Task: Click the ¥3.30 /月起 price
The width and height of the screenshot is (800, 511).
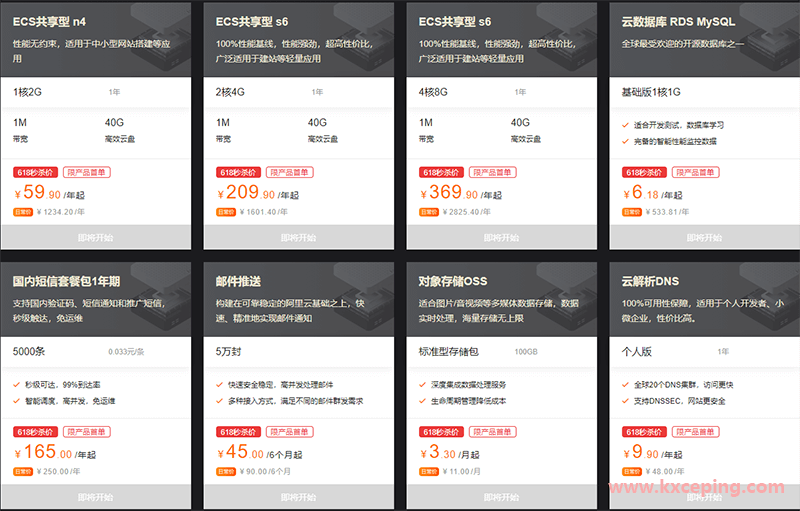Action: point(450,452)
